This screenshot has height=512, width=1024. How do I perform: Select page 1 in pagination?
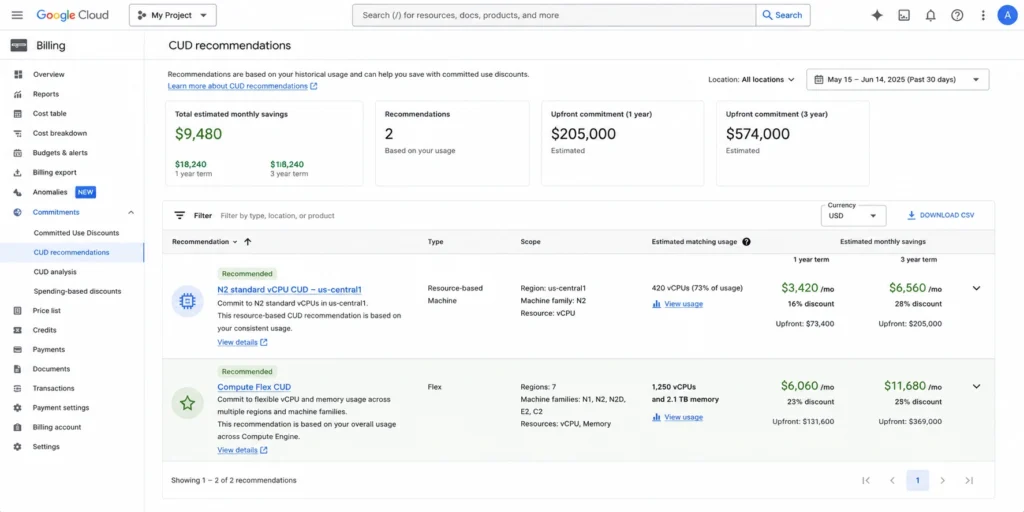(918, 481)
